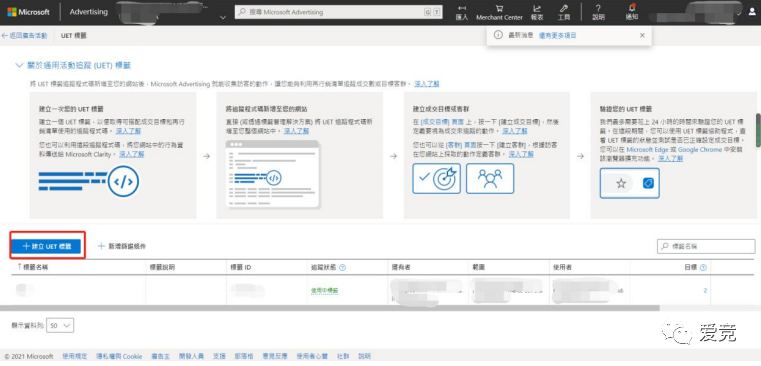Screen dimensions: 761x366
Task: Open the 說明 help question mark icon
Action: tap(598, 8)
